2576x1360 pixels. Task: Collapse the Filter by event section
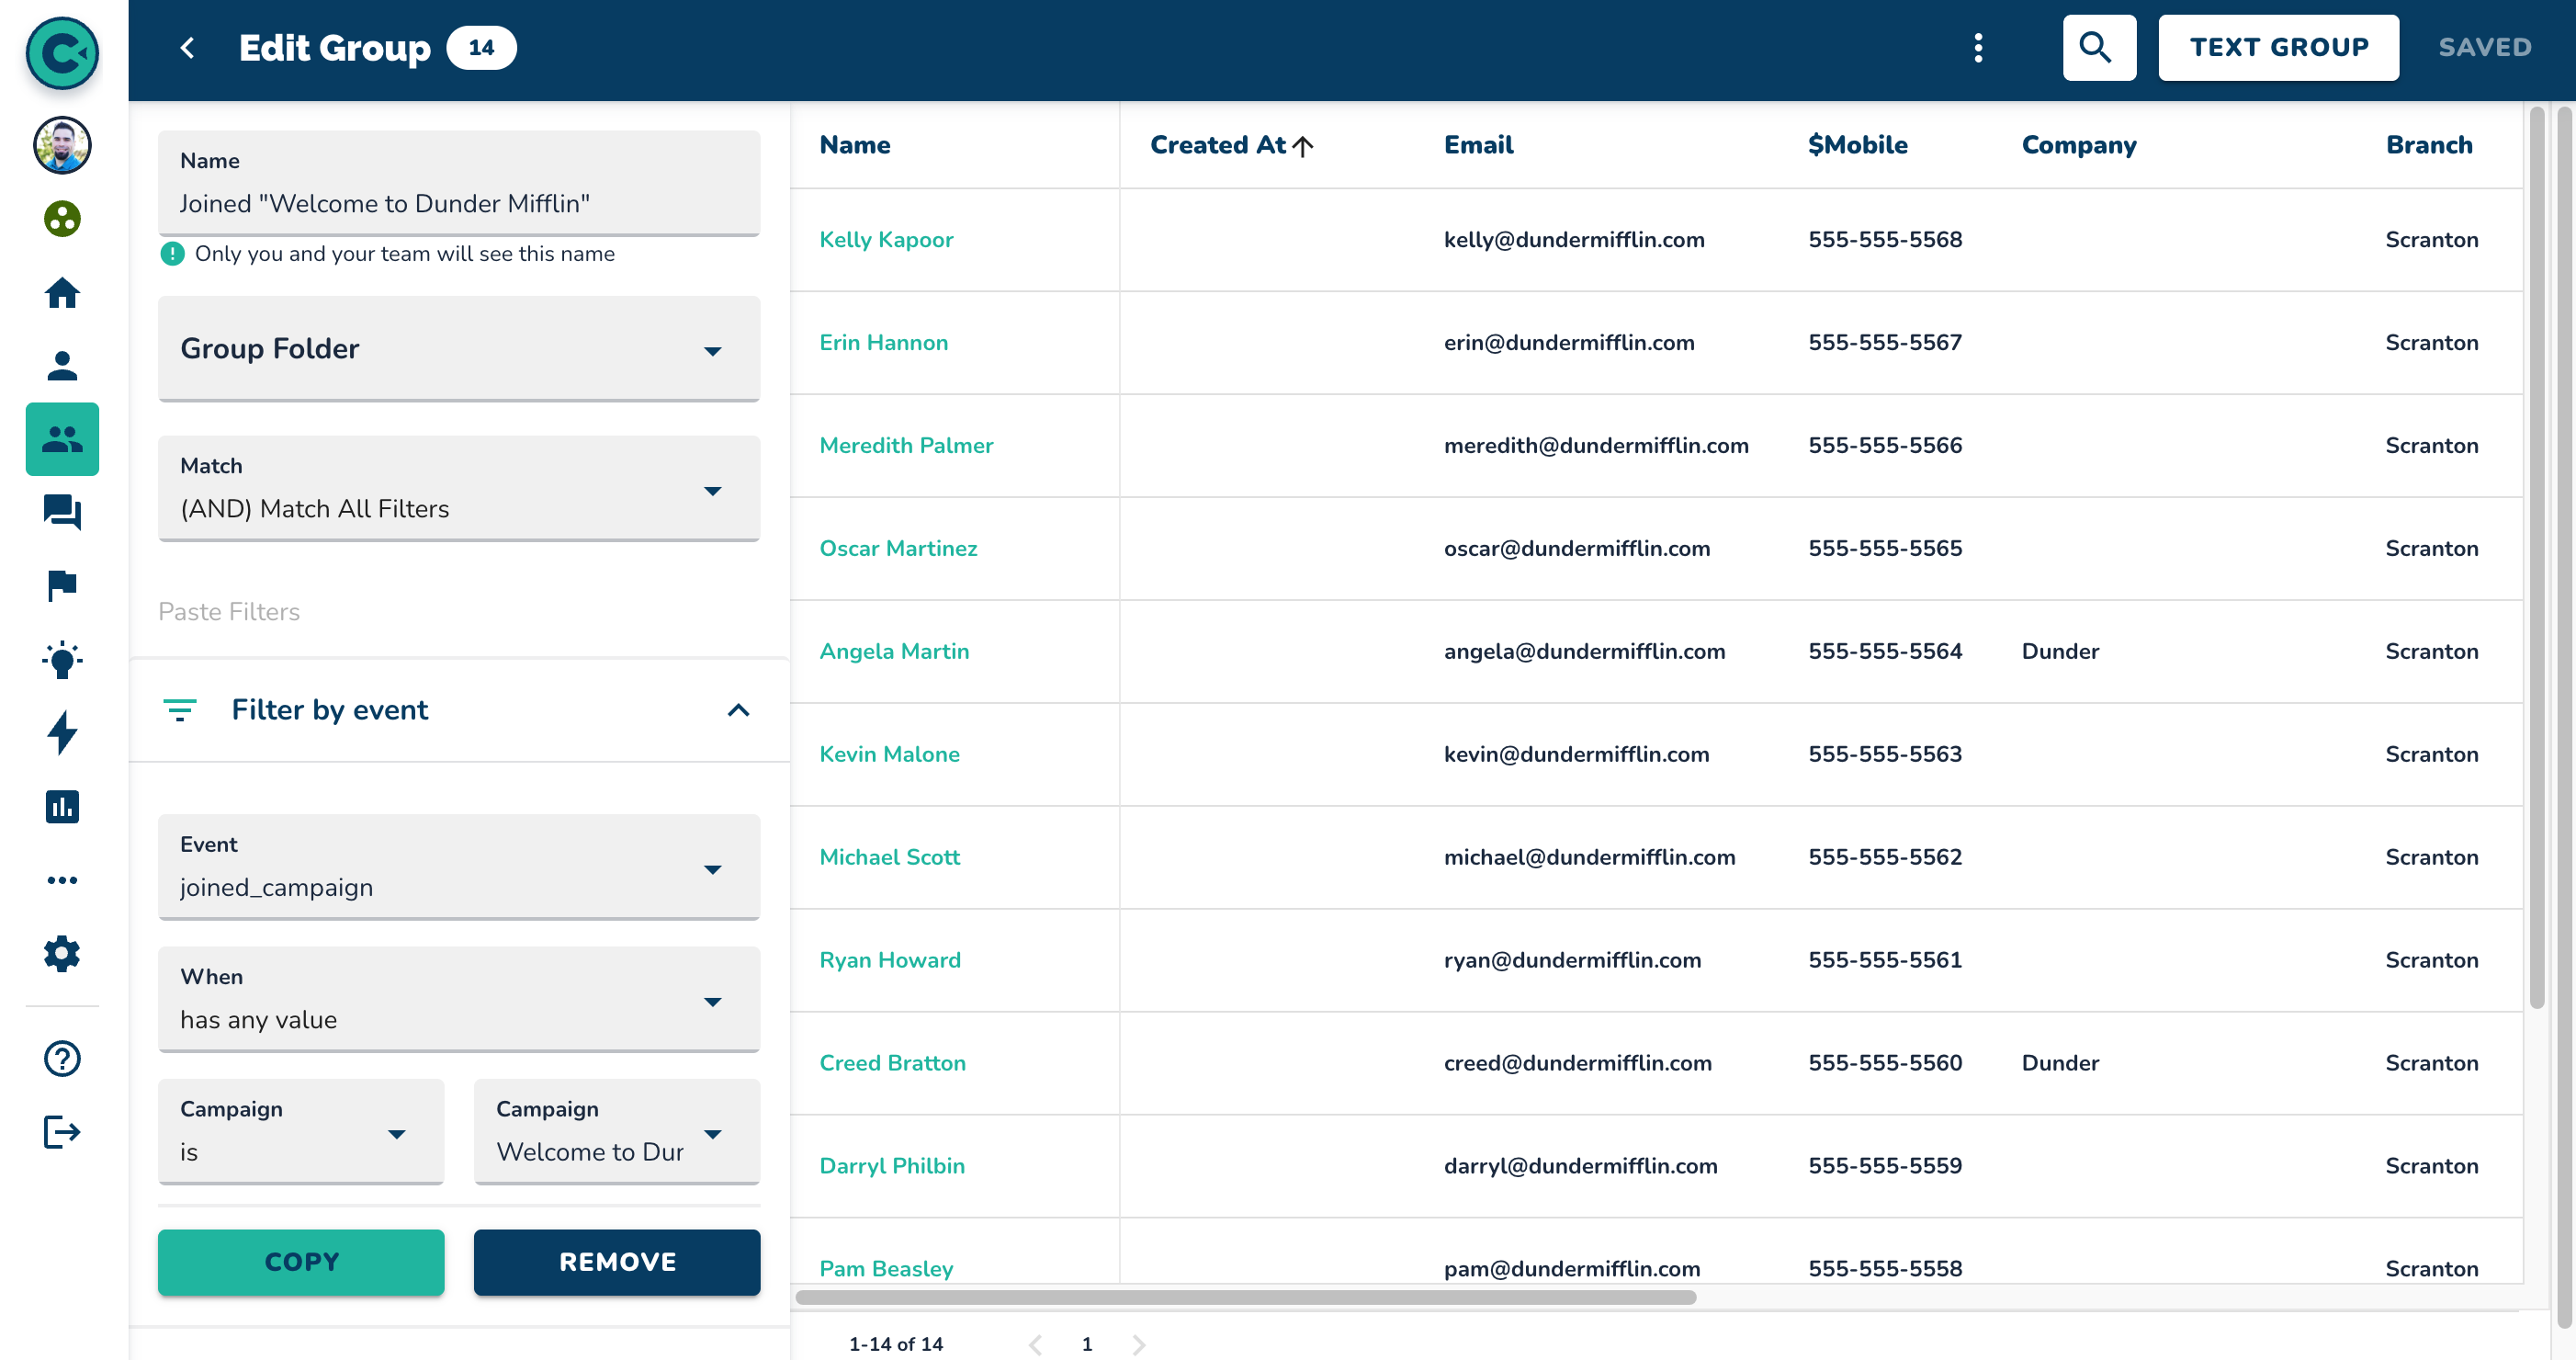click(x=738, y=710)
